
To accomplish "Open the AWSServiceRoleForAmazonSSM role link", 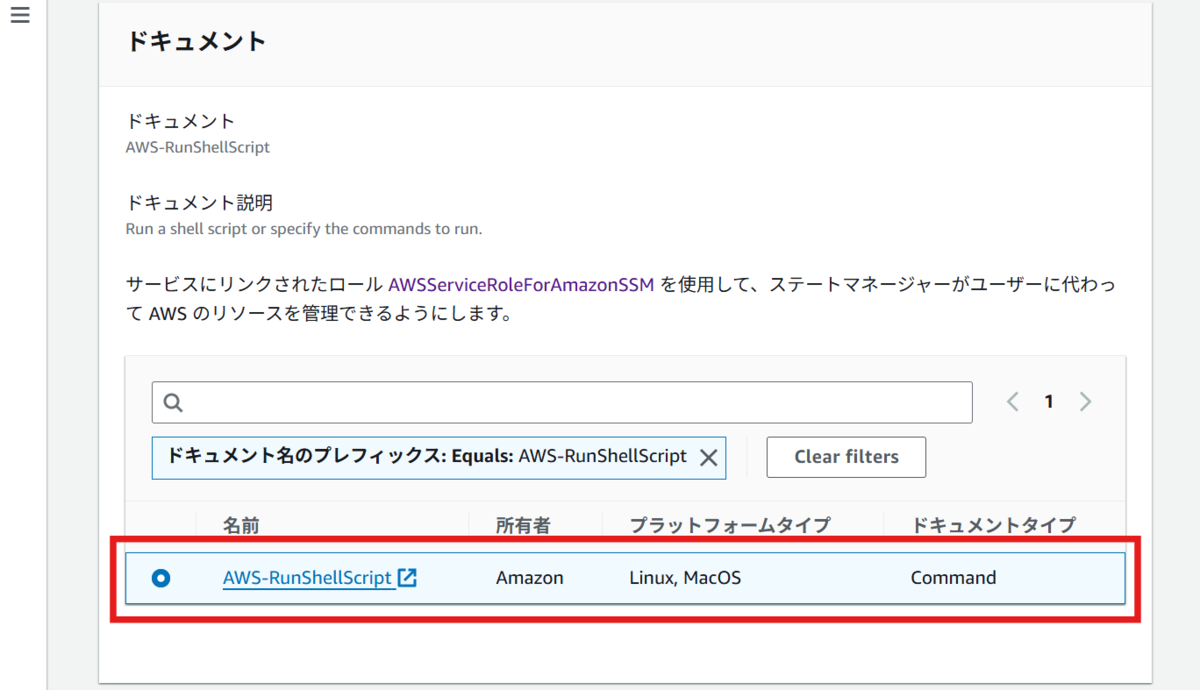I will 521,284.
